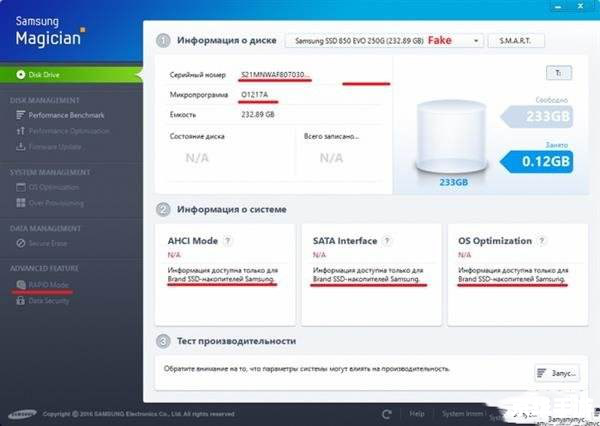Show help tooltip for AHCI Mode
The width and height of the screenshot is (600, 426).
[x=228, y=241]
